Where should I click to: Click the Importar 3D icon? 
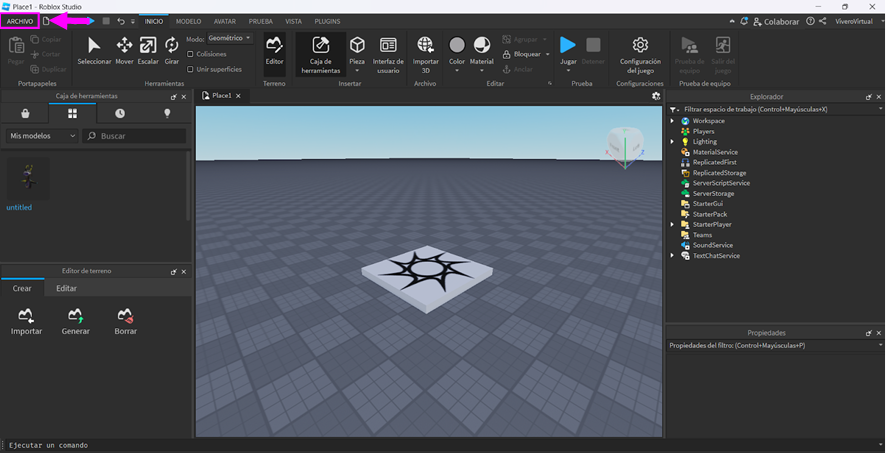pos(426,50)
